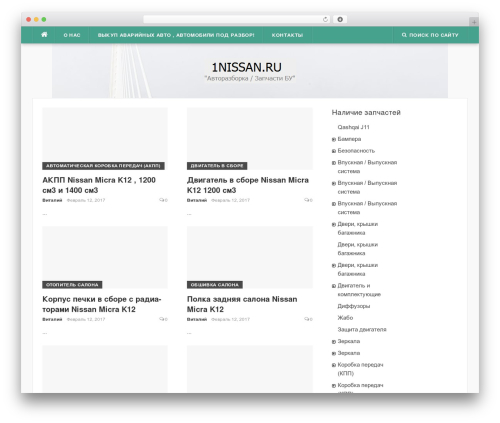Open post 'Полка задняя салона Nissan Micra K12'

coord(242,304)
